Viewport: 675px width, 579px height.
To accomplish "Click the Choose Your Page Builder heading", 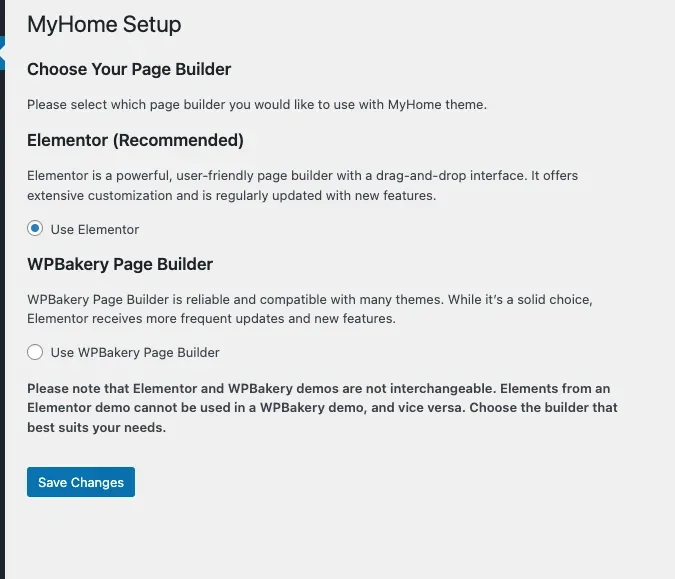I will tap(129, 69).
